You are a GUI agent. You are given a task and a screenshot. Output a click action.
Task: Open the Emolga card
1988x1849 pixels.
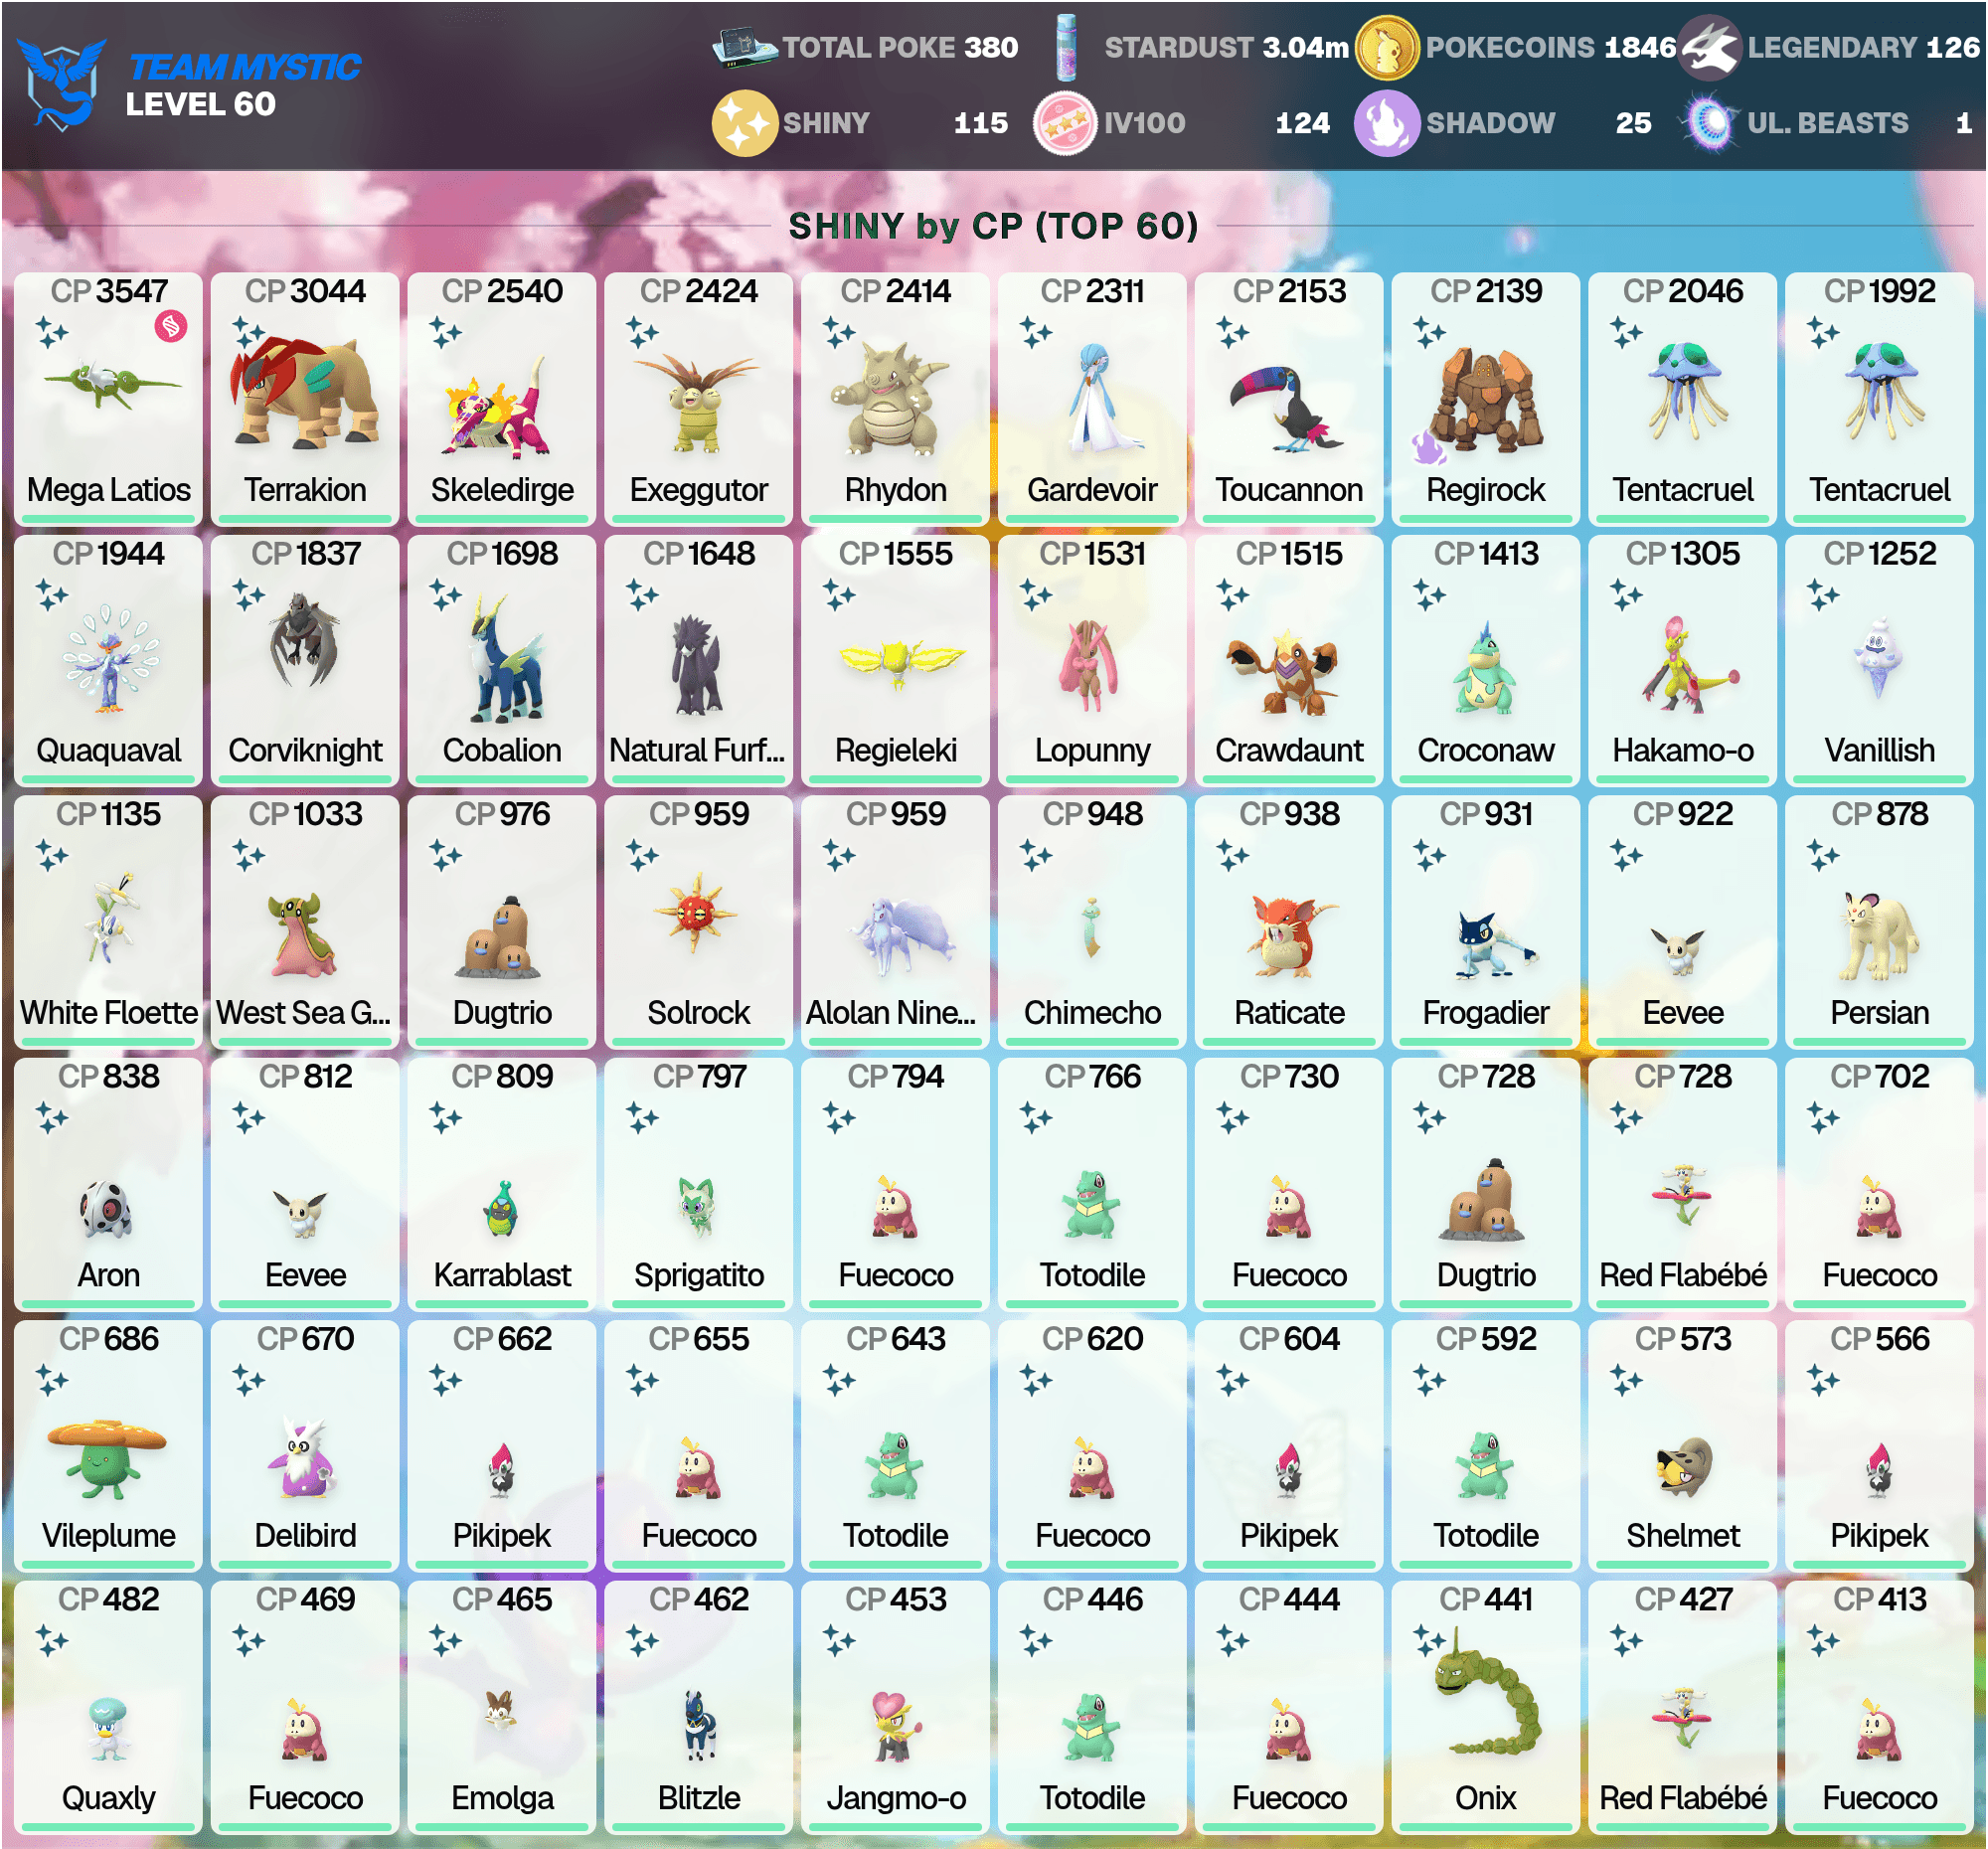[502, 1708]
